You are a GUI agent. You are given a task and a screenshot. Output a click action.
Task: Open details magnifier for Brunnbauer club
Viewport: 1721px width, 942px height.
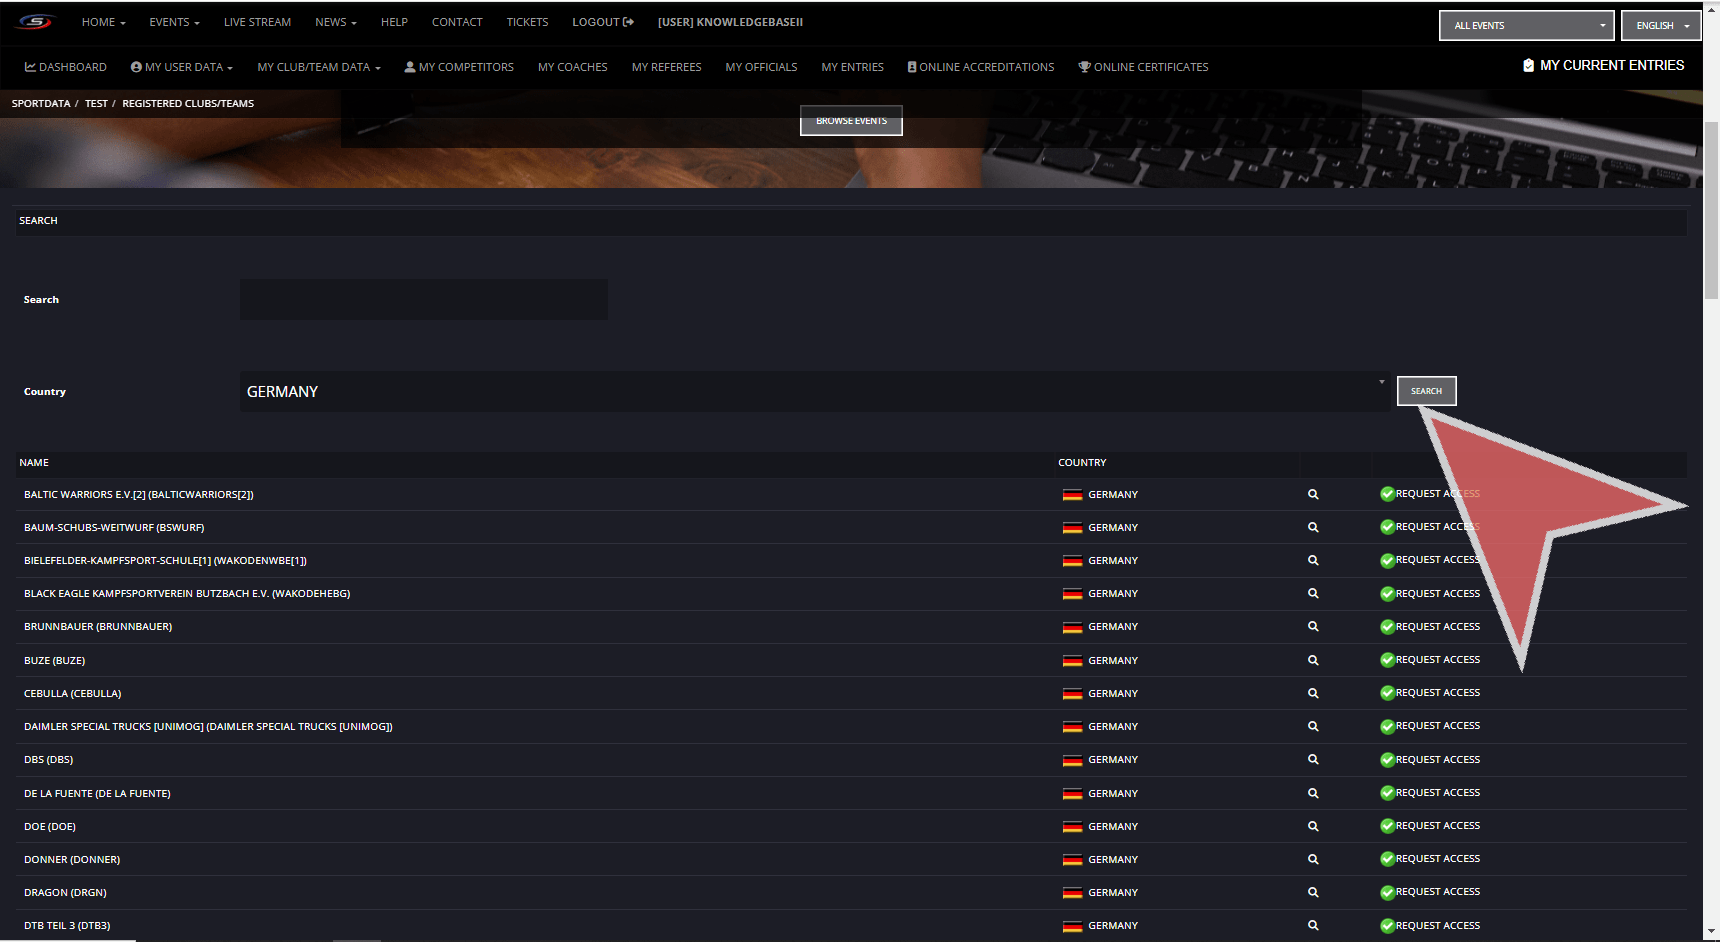click(1313, 627)
